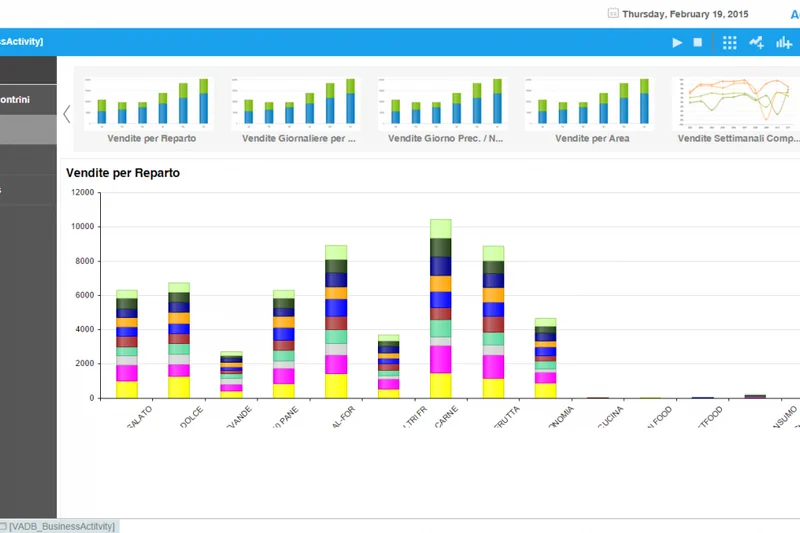The width and height of the screenshot is (800, 533).
Task: Click the light green top of the FRUTTA bar
Action: click(493, 253)
